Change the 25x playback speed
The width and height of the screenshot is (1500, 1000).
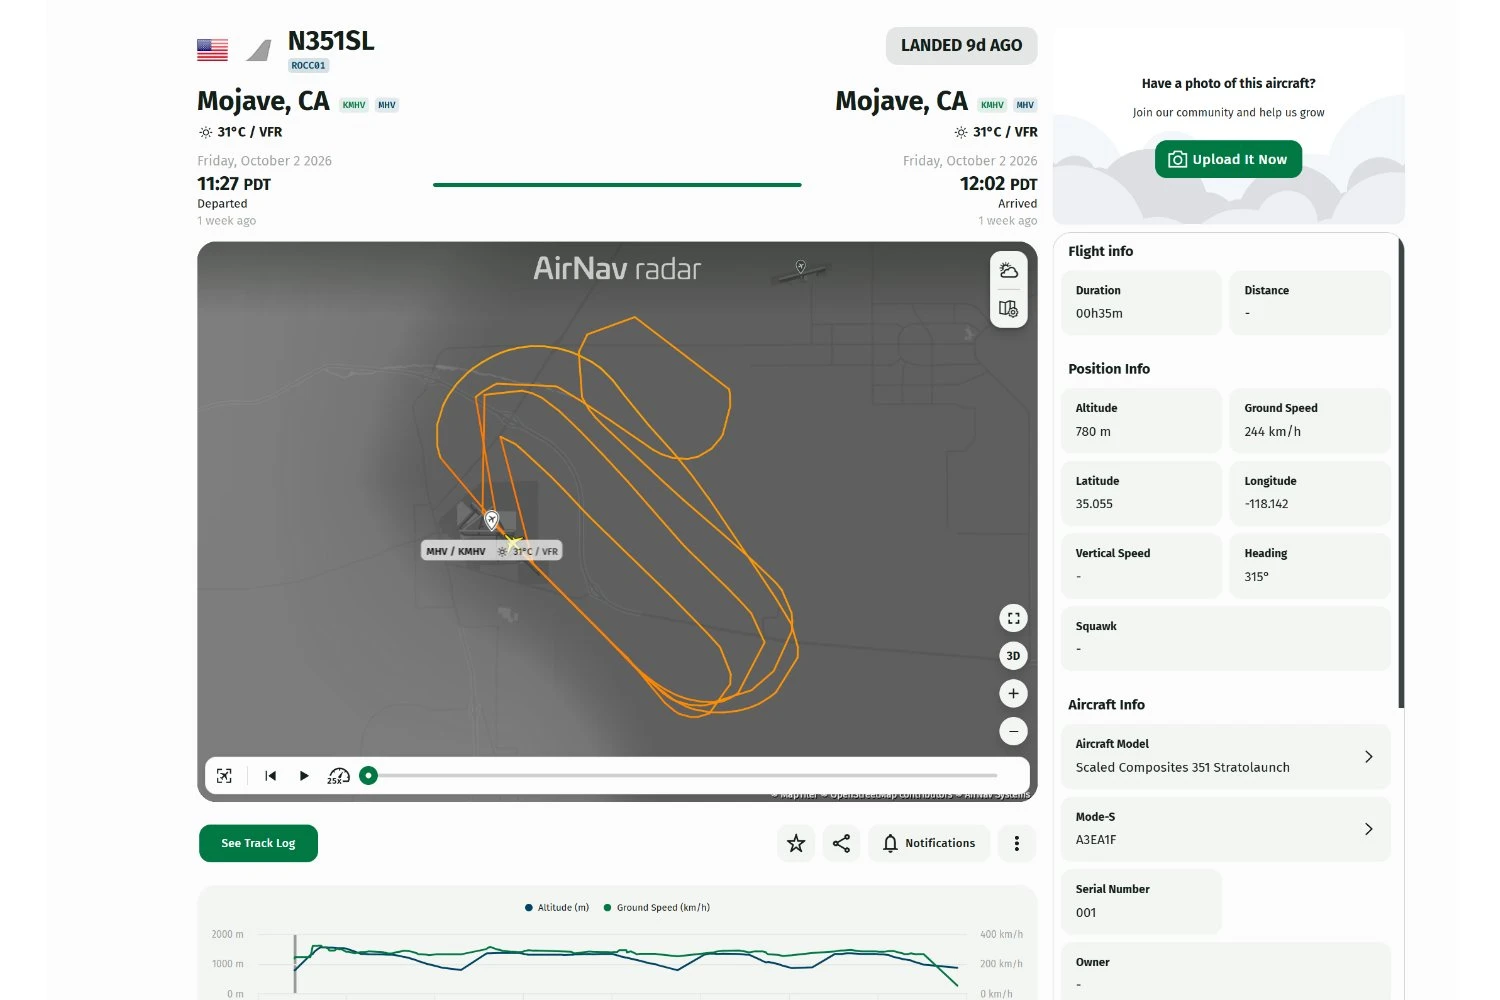[338, 776]
